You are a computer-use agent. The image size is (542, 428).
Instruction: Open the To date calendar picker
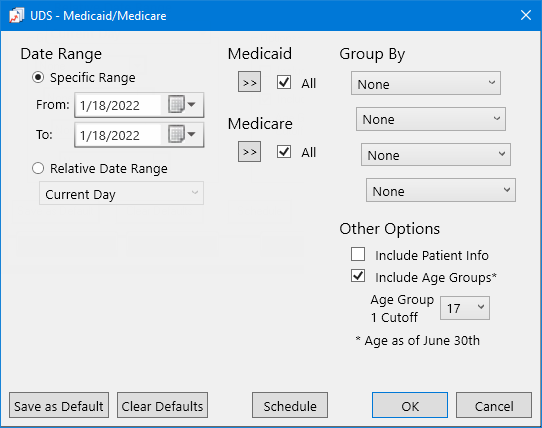tap(182, 134)
